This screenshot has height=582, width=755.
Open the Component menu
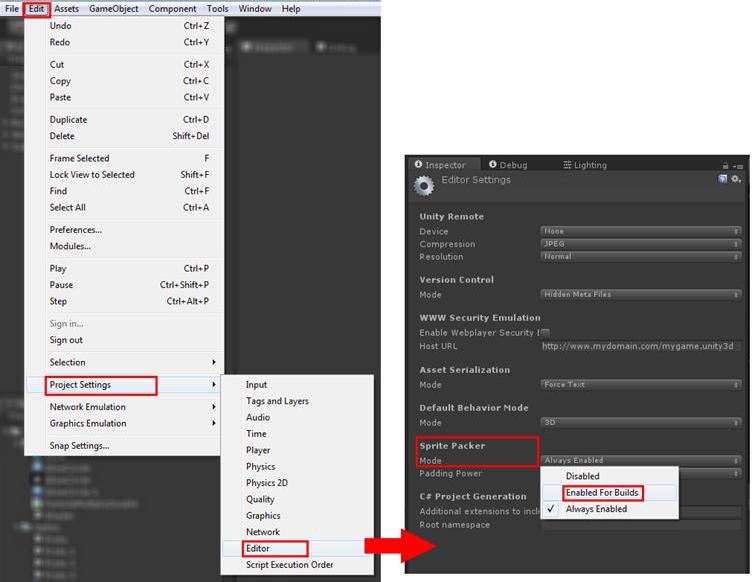tap(172, 9)
